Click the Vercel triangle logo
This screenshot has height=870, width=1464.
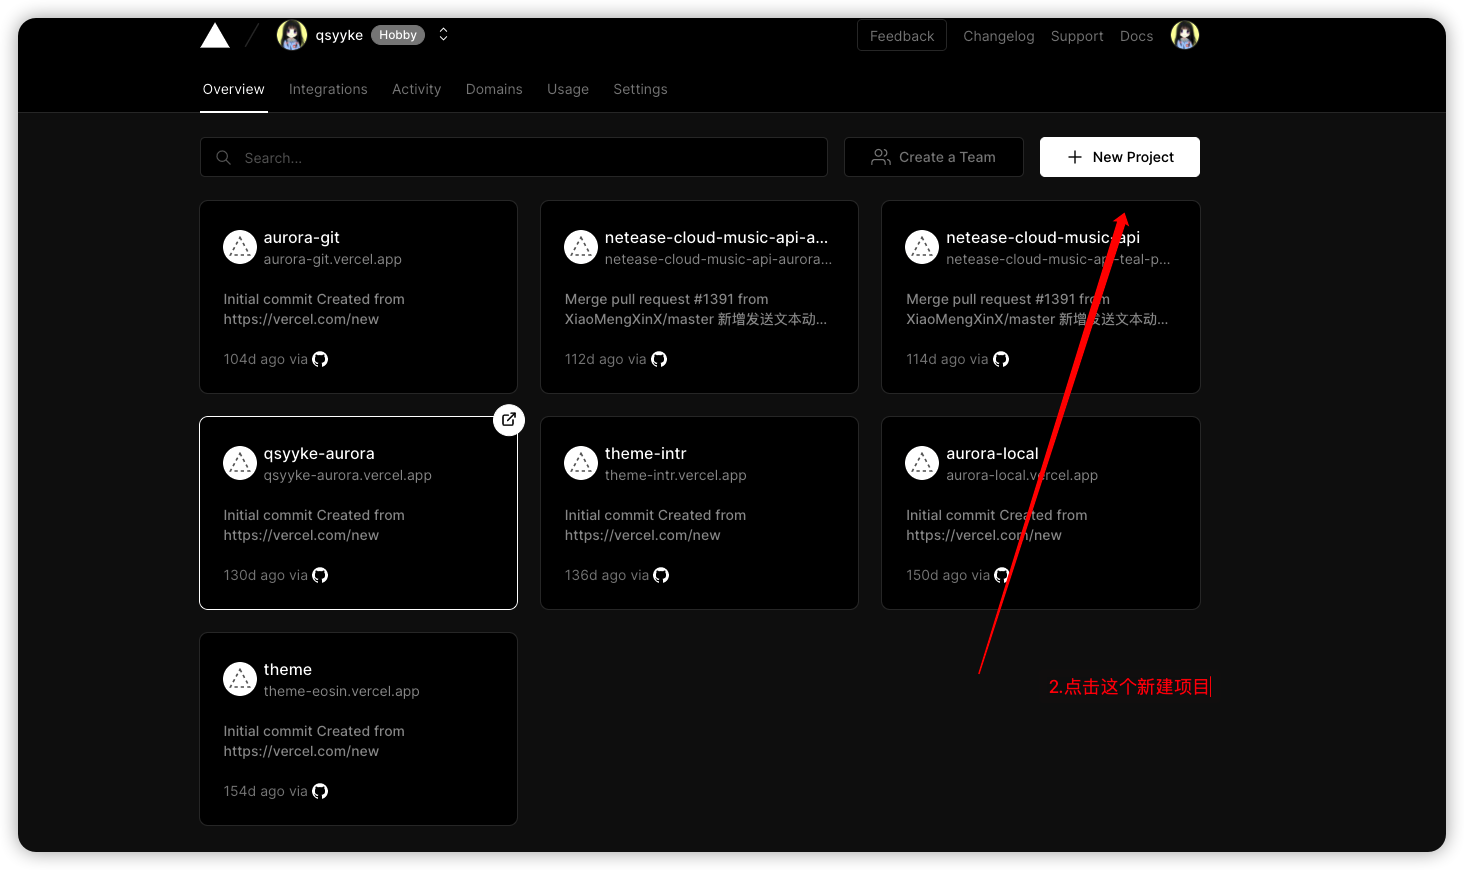coord(214,34)
